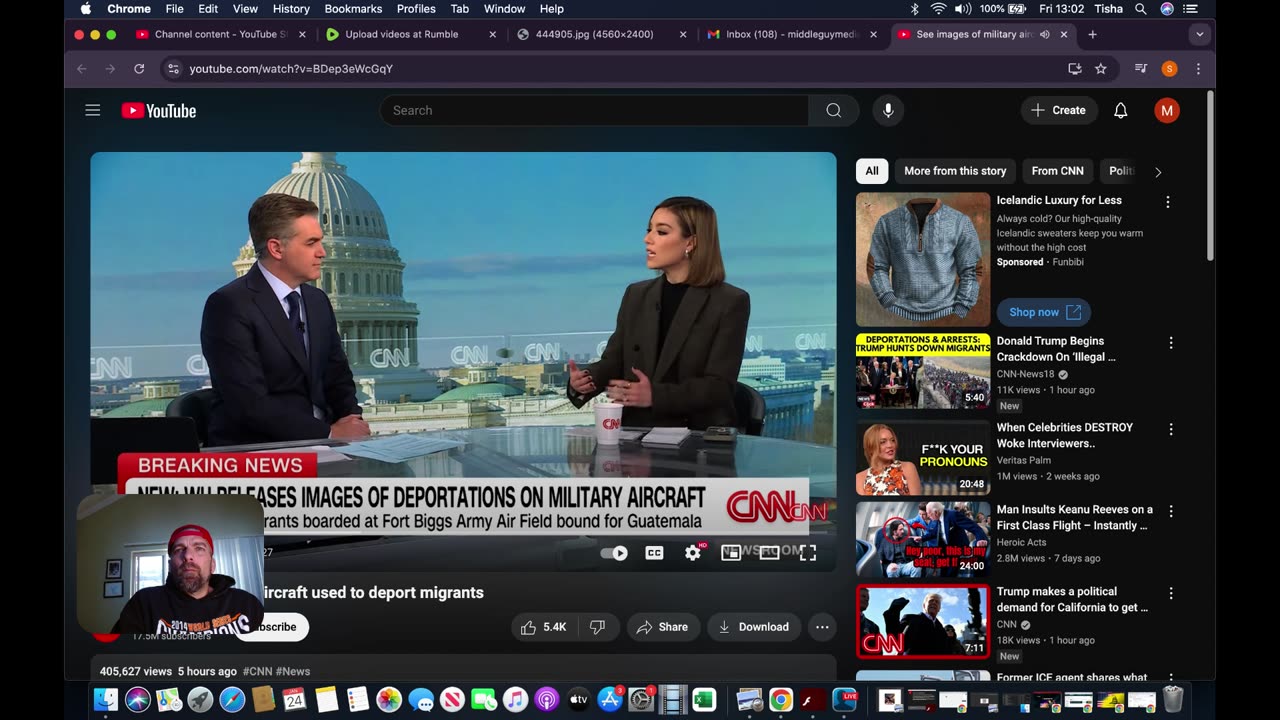Go back in Chrome navigation
The height and width of the screenshot is (720, 1280).
coord(82,69)
